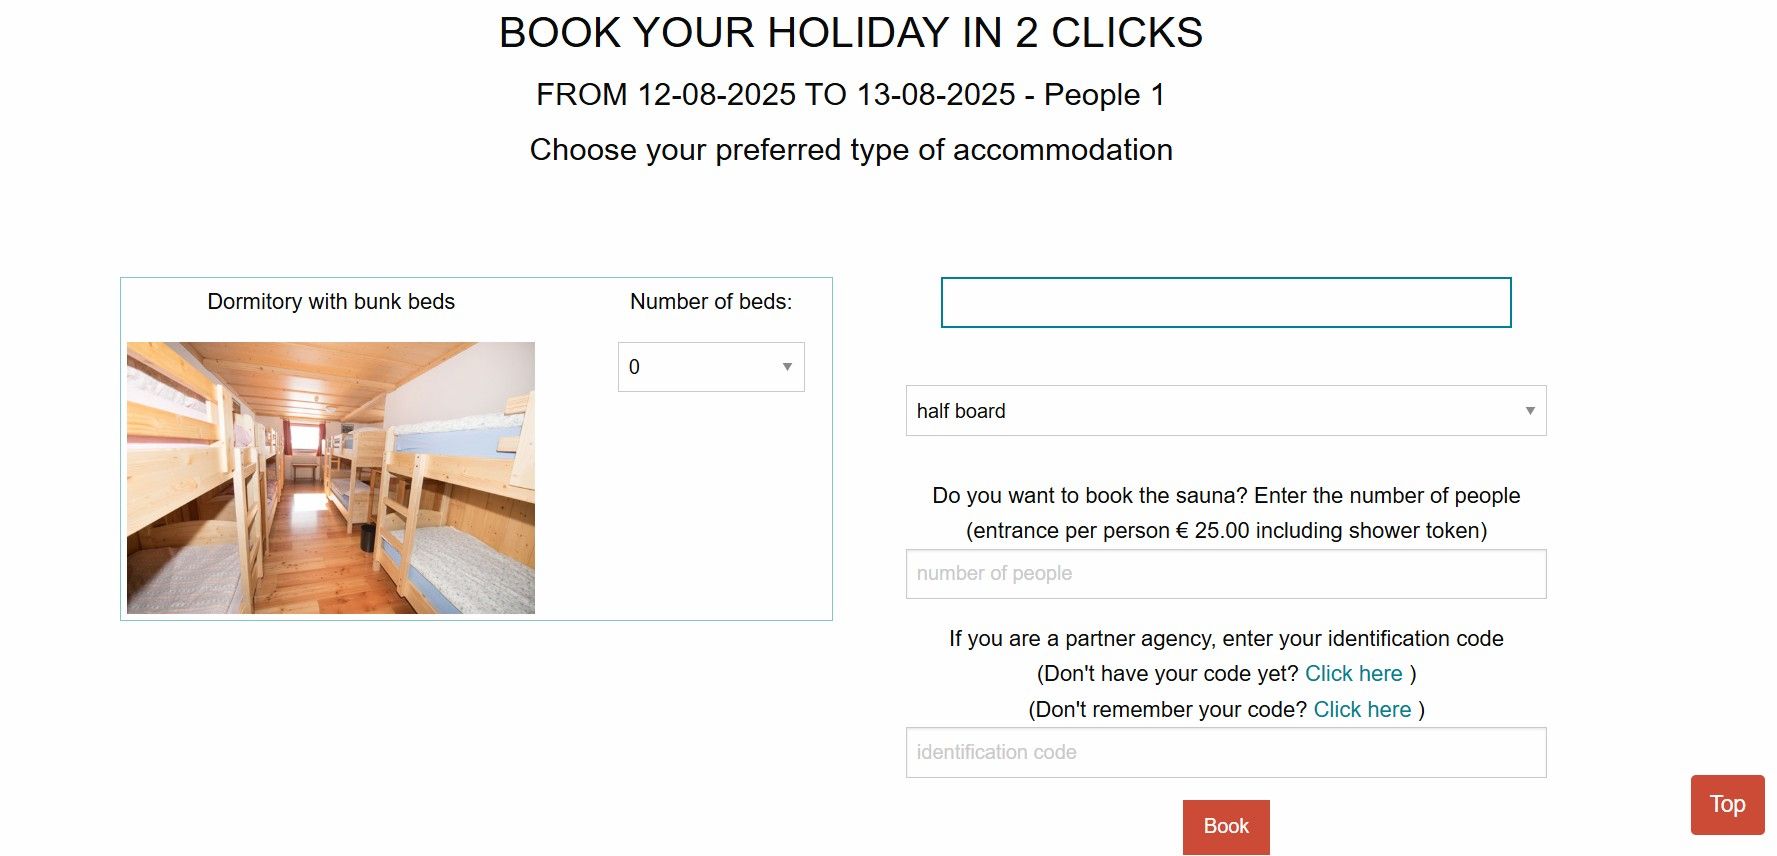Viewport: 1777px width, 856px height.
Task: Click the Book Your Holiday in 2 Clicks heading
Action: [x=850, y=33]
